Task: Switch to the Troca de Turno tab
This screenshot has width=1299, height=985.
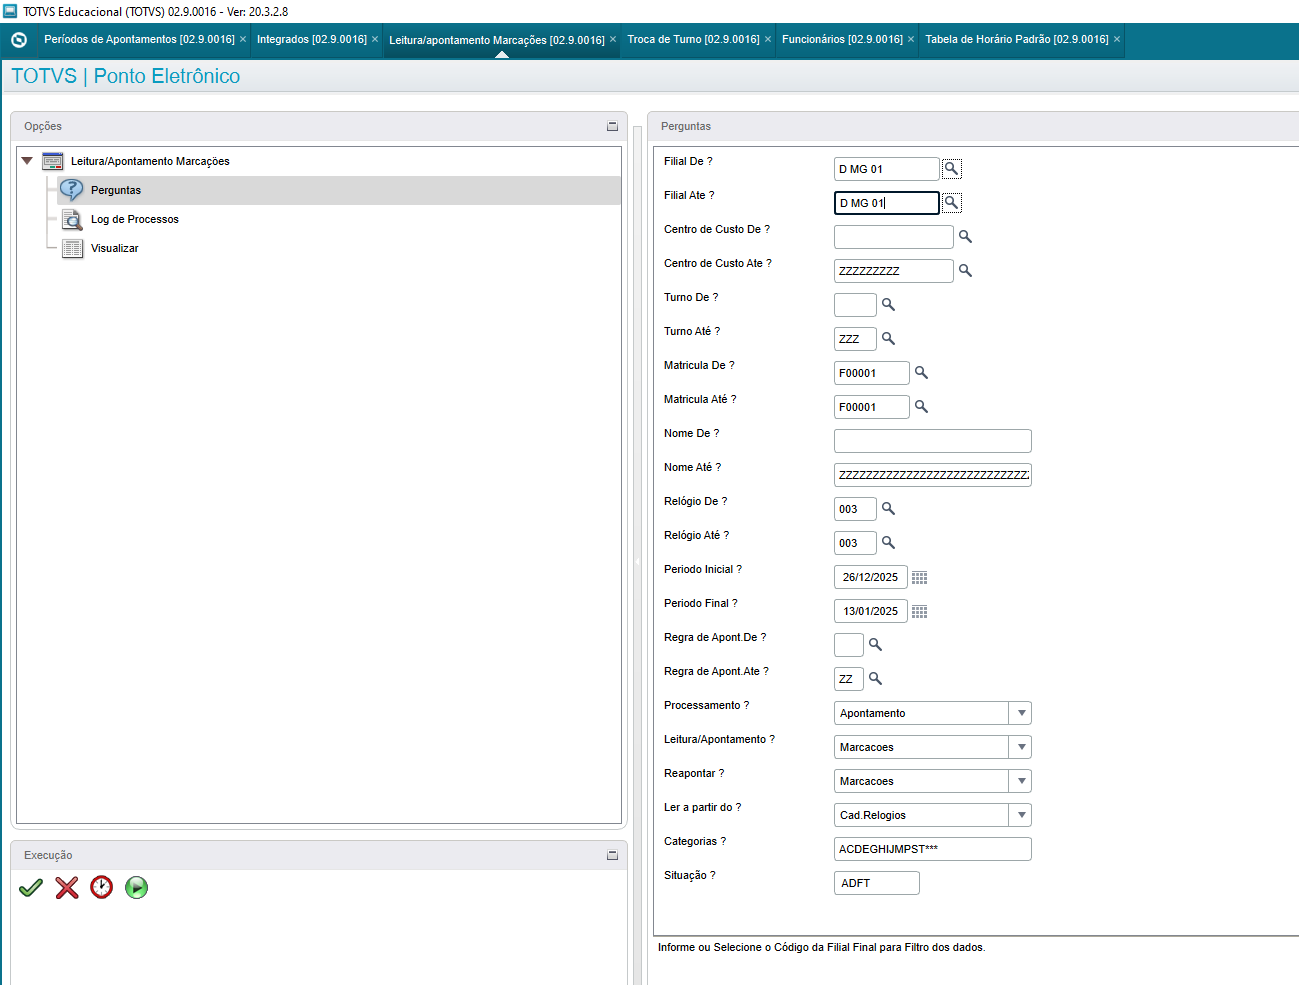Action: coord(694,40)
